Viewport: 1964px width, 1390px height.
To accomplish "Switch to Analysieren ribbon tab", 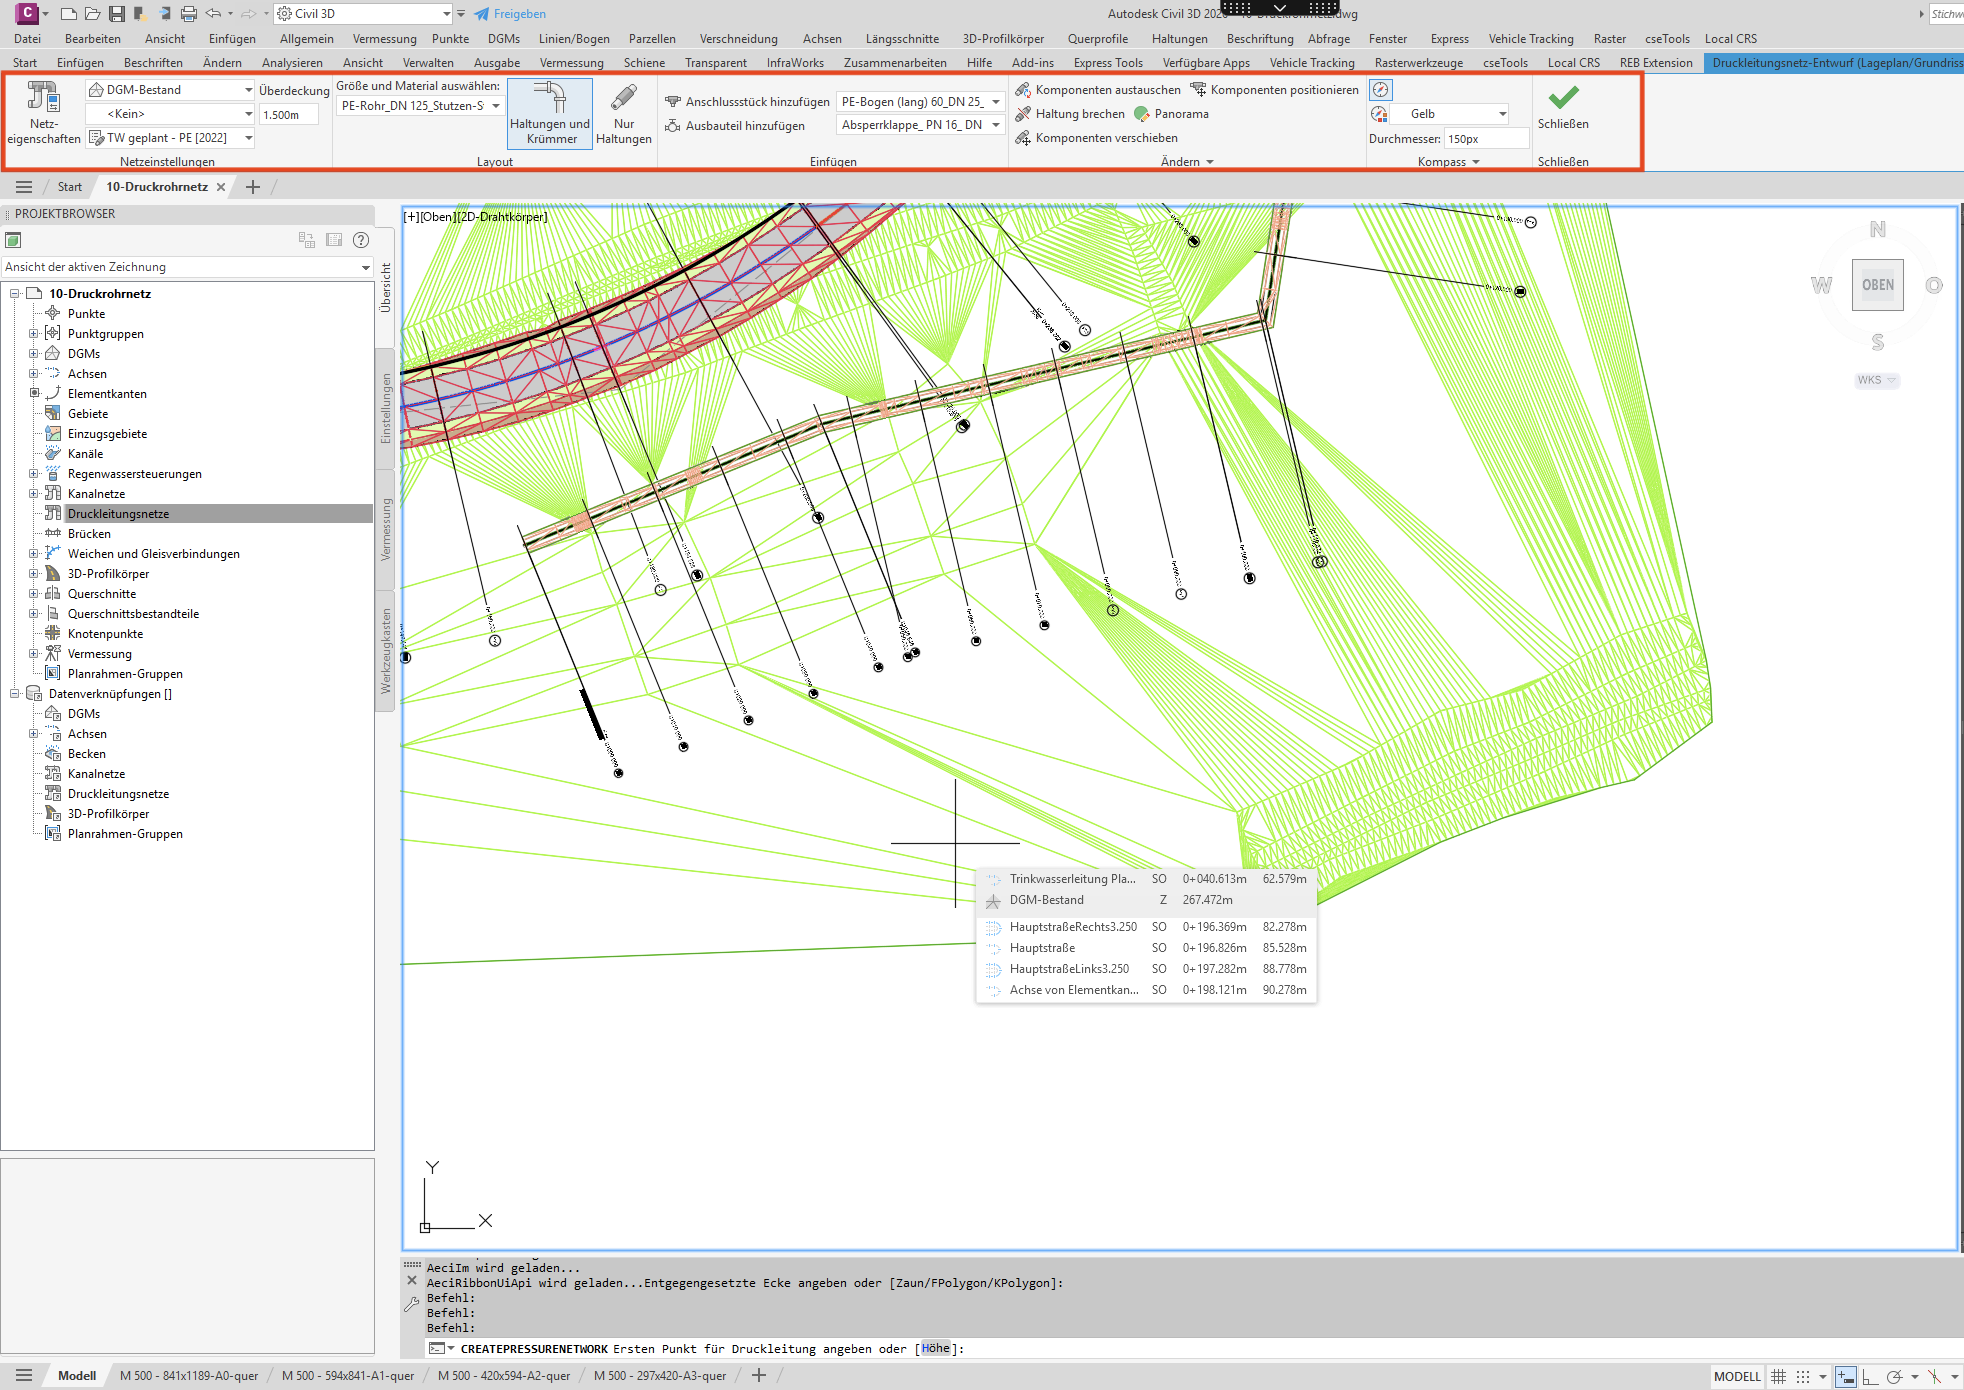I will (292, 63).
